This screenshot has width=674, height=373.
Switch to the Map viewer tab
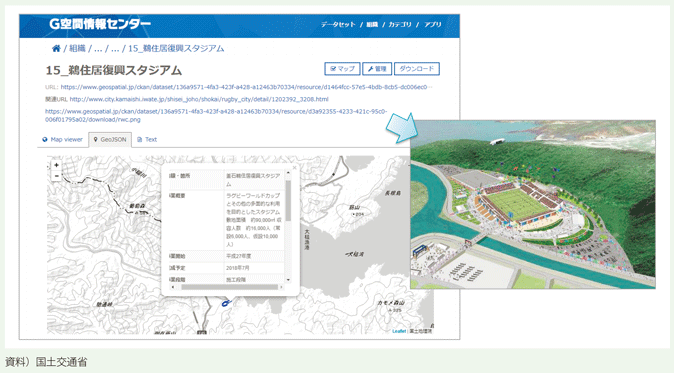(62, 139)
